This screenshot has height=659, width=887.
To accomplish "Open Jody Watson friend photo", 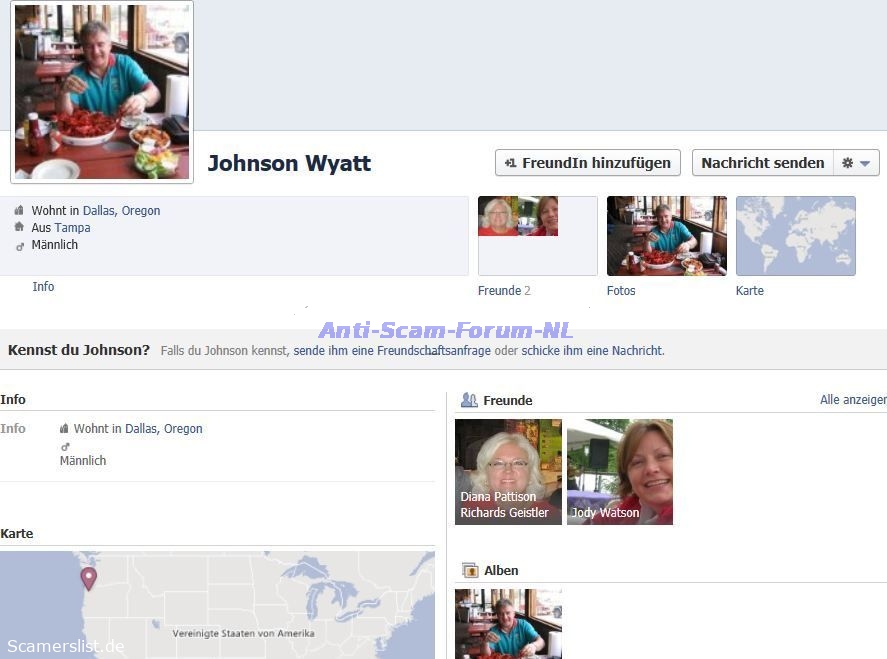I will [x=619, y=470].
